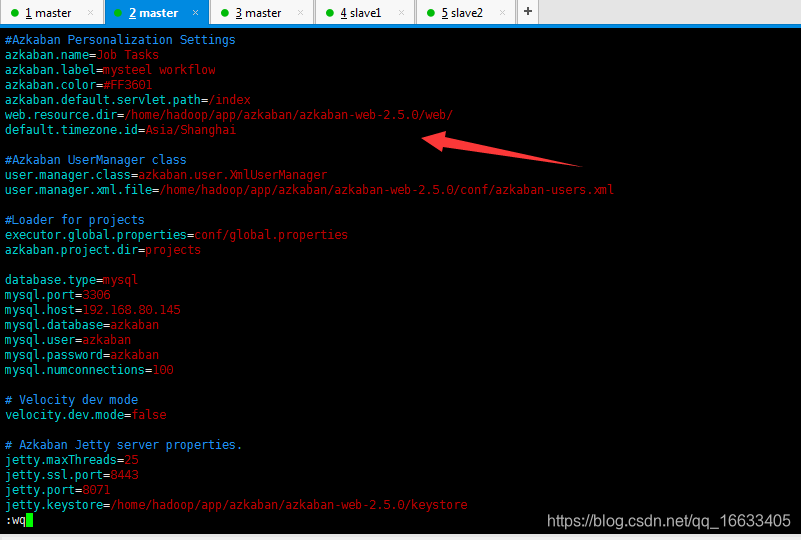Click the ':wq' vim command line
The height and width of the screenshot is (540, 801).
pos(15,520)
